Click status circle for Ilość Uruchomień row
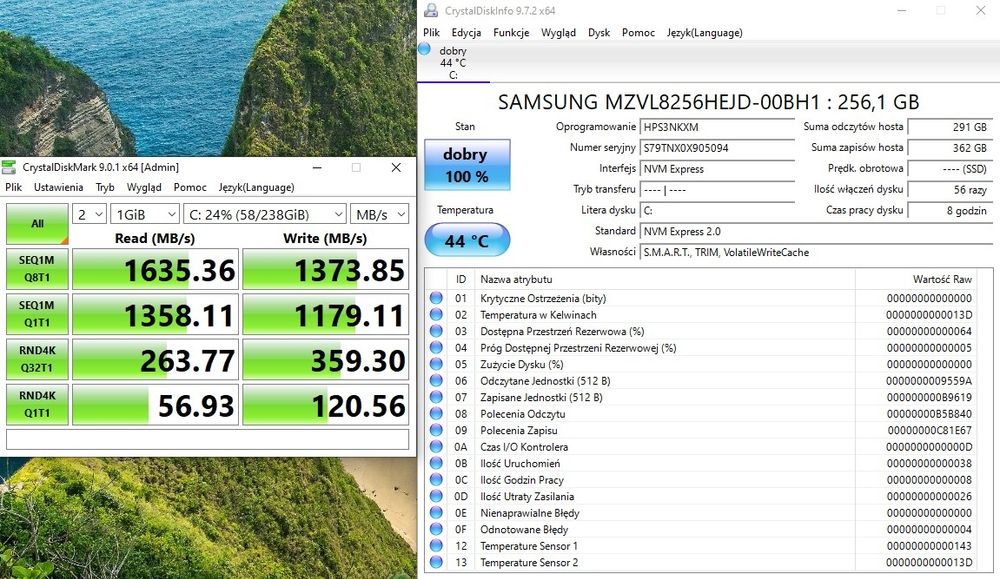 point(436,464)
